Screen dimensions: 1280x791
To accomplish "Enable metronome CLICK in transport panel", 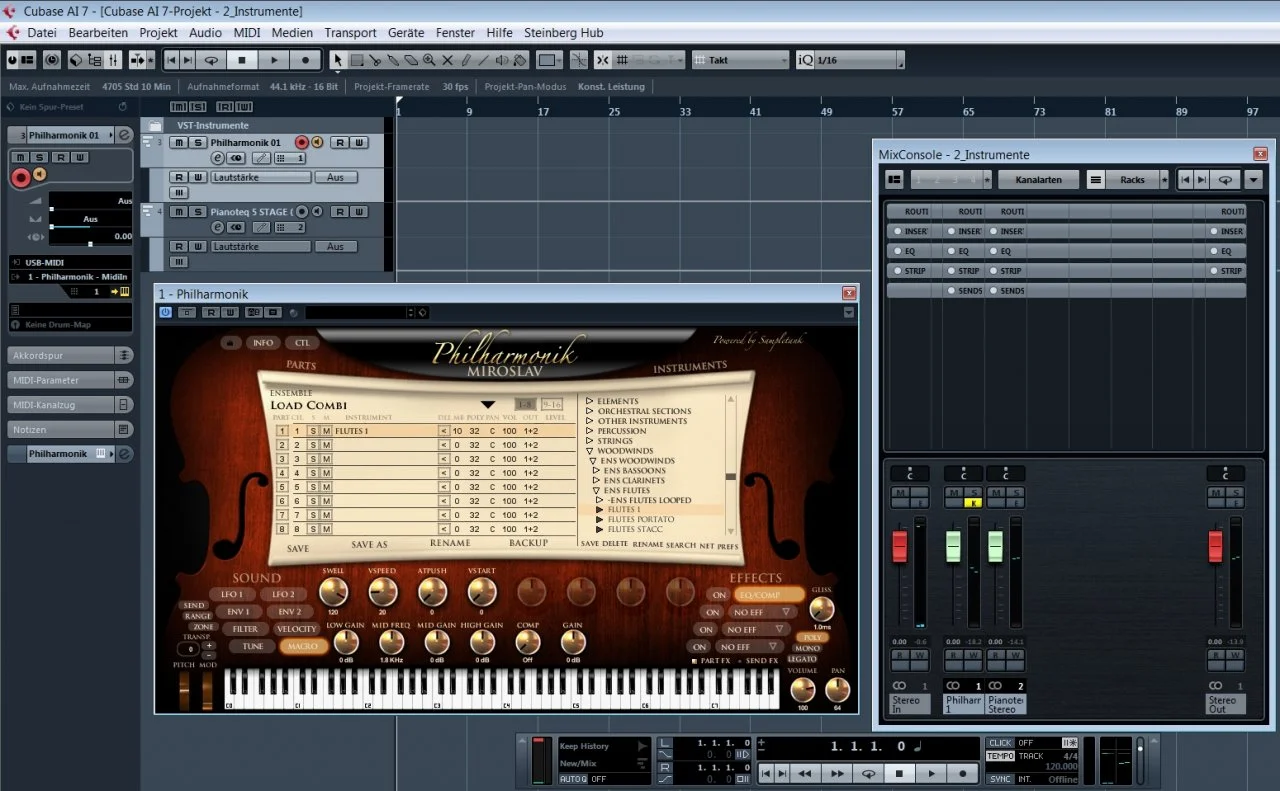I will 1000,743.
